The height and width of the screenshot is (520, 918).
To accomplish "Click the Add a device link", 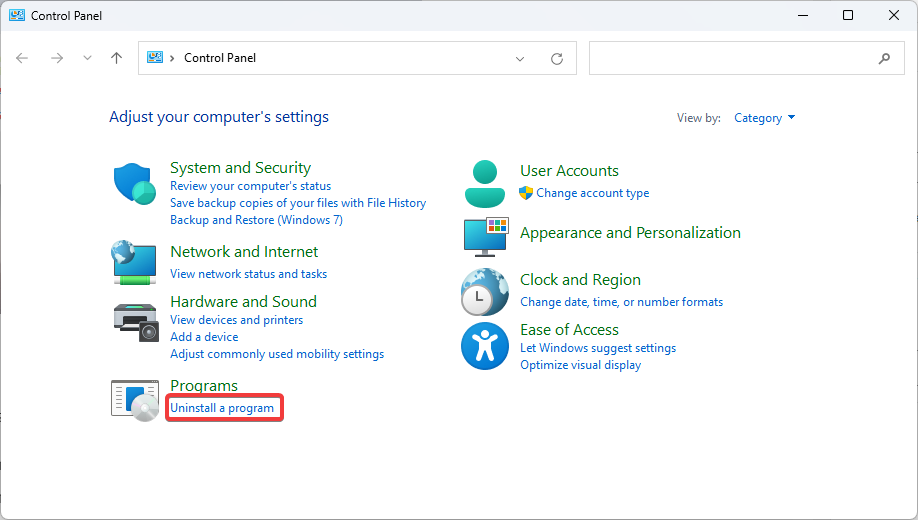I will [x=204, y=337].
